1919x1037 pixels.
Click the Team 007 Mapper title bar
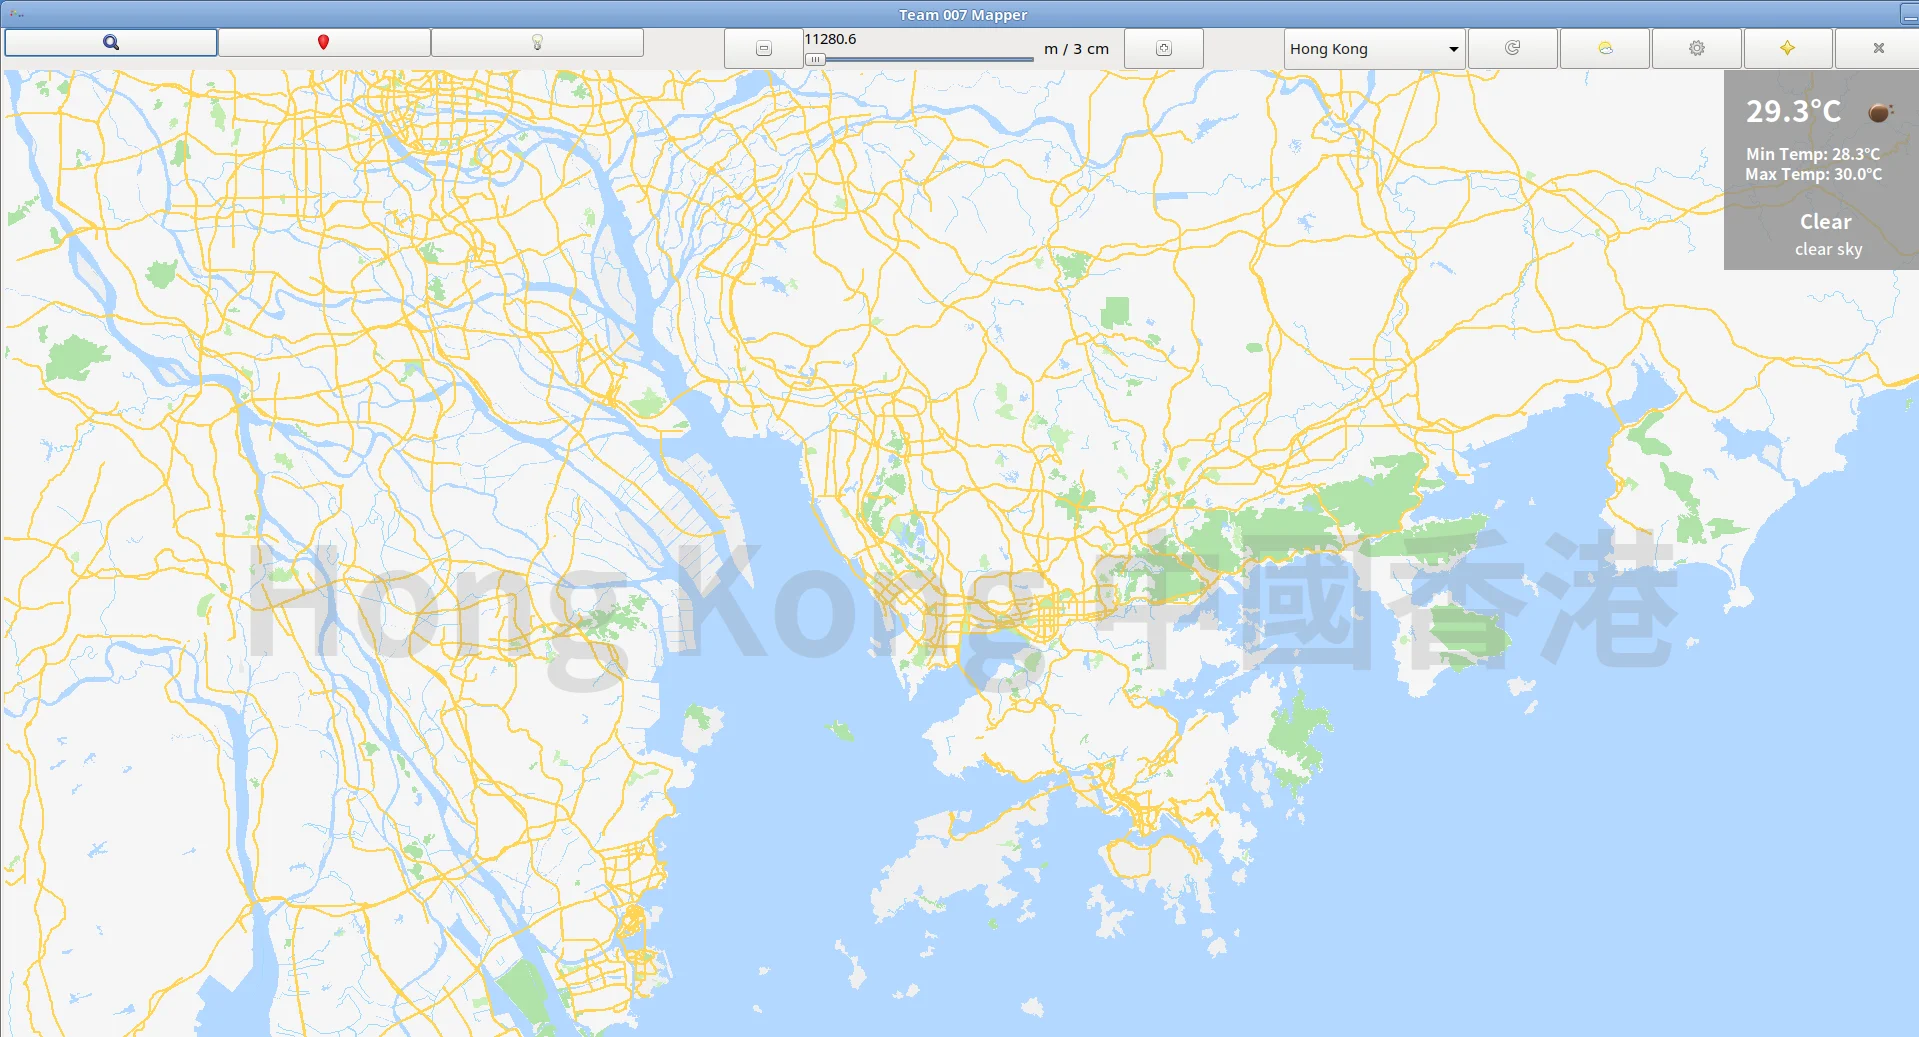960,14
